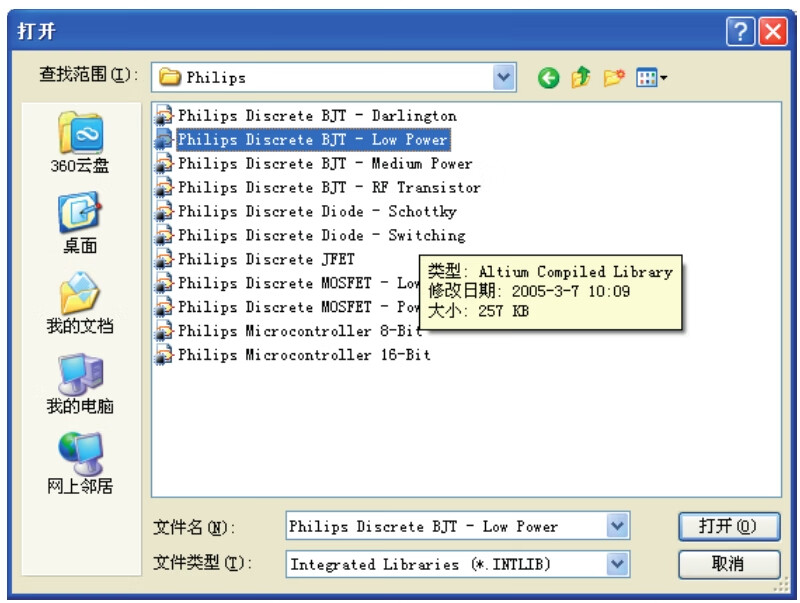Open 网上邻居 in the places sidebar

[x=80, y=464]
